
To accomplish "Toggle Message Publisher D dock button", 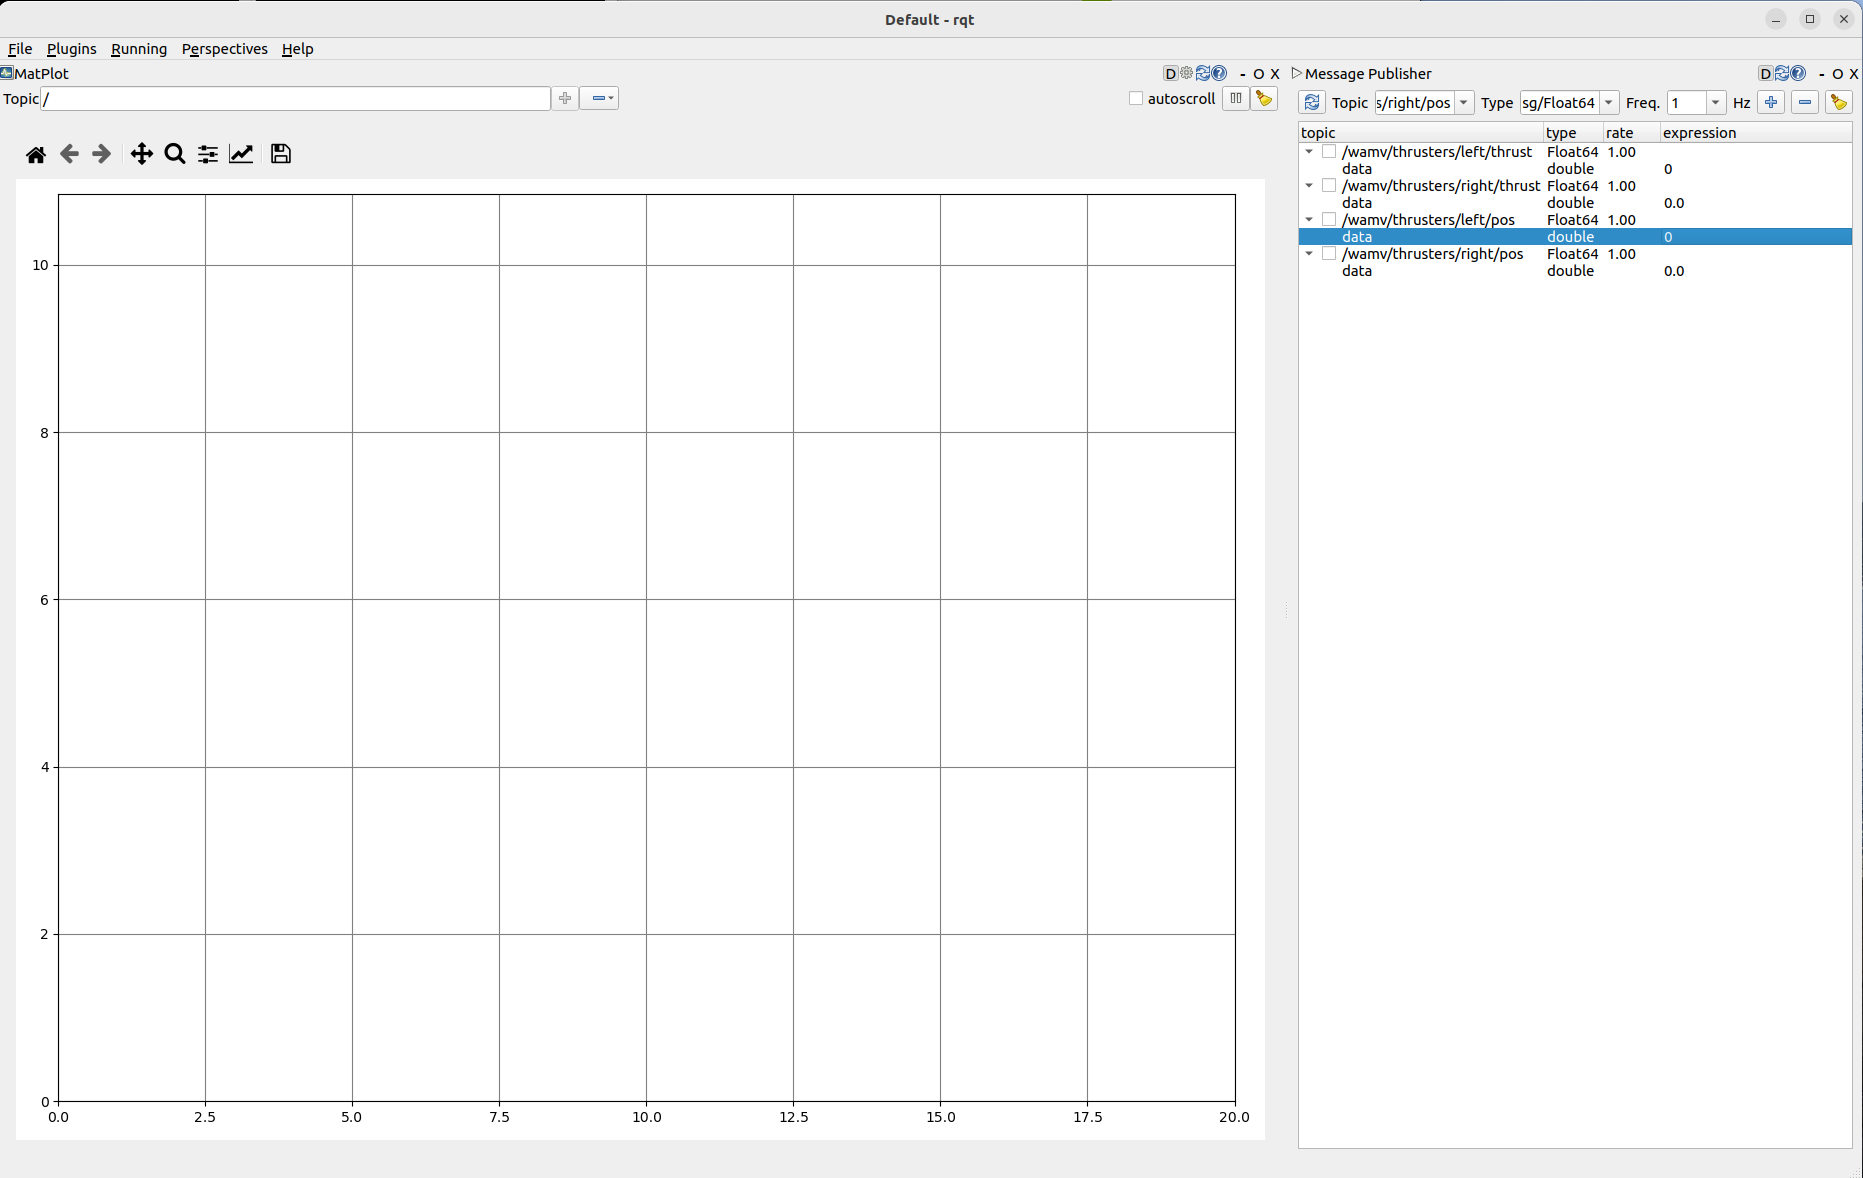I will click(x=1765, y=73).
